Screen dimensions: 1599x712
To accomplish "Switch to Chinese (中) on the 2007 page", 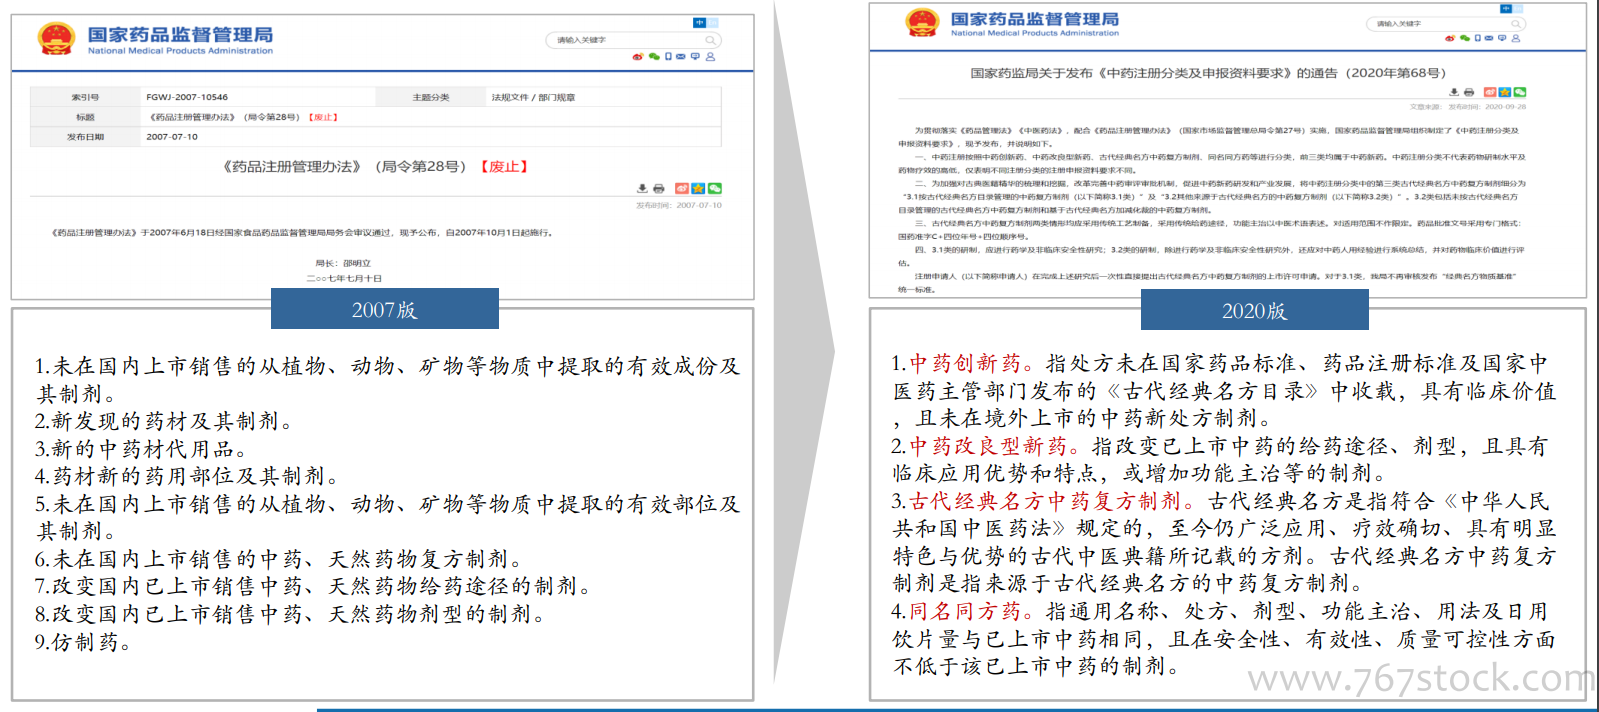I will [699, 22].
